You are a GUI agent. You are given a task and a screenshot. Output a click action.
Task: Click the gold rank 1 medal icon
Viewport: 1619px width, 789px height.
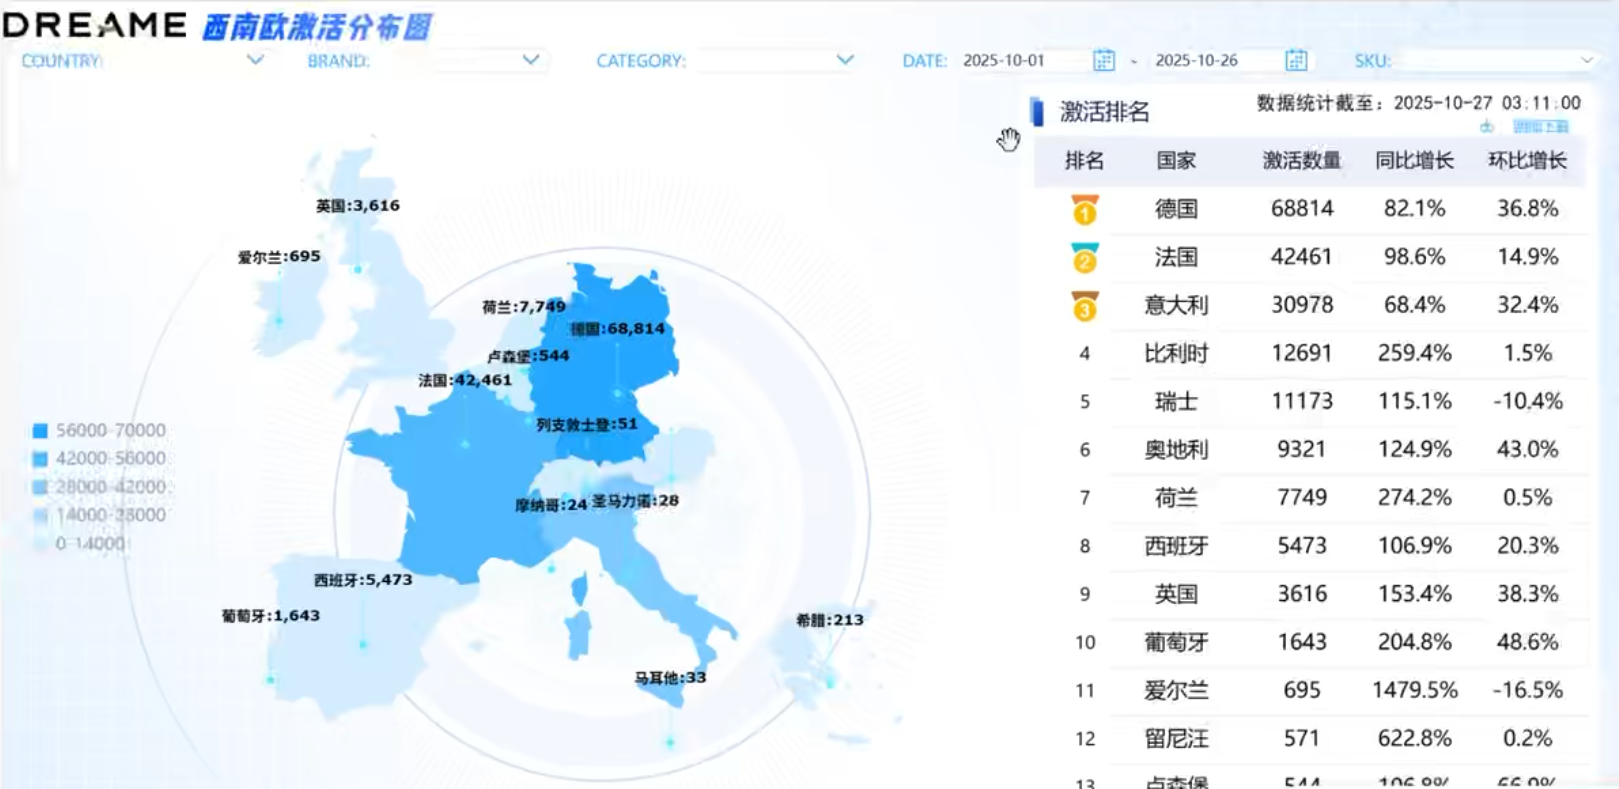pyautogui.click(x=1085, y=210)
